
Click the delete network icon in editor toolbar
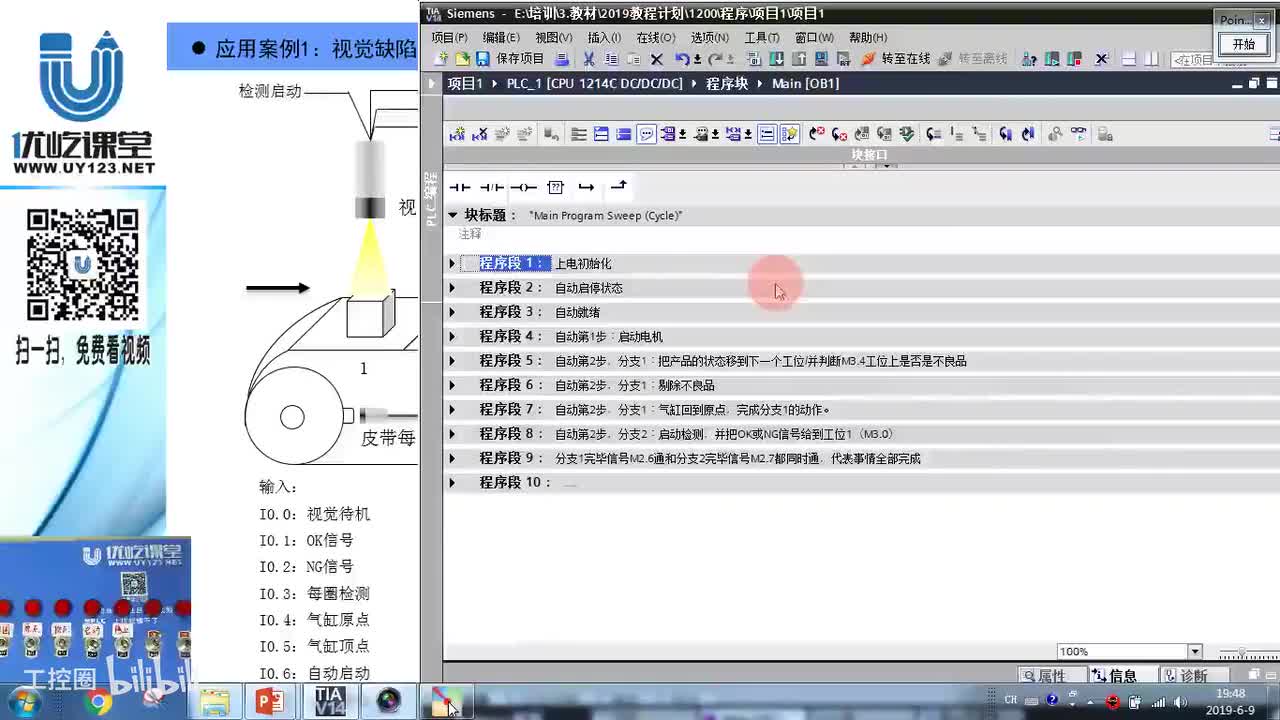pyautogui.click(x=480, y=134)
